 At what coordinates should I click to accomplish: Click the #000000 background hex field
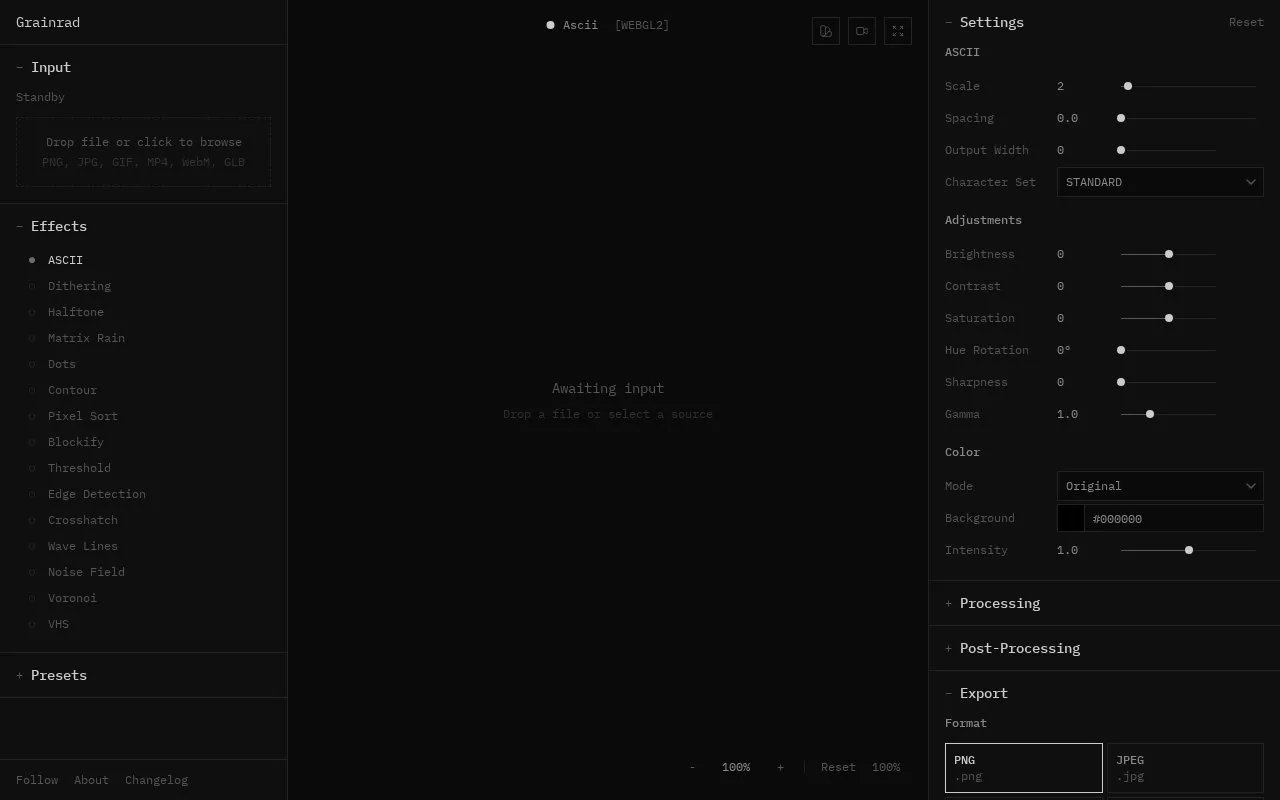pos(1174,518)
